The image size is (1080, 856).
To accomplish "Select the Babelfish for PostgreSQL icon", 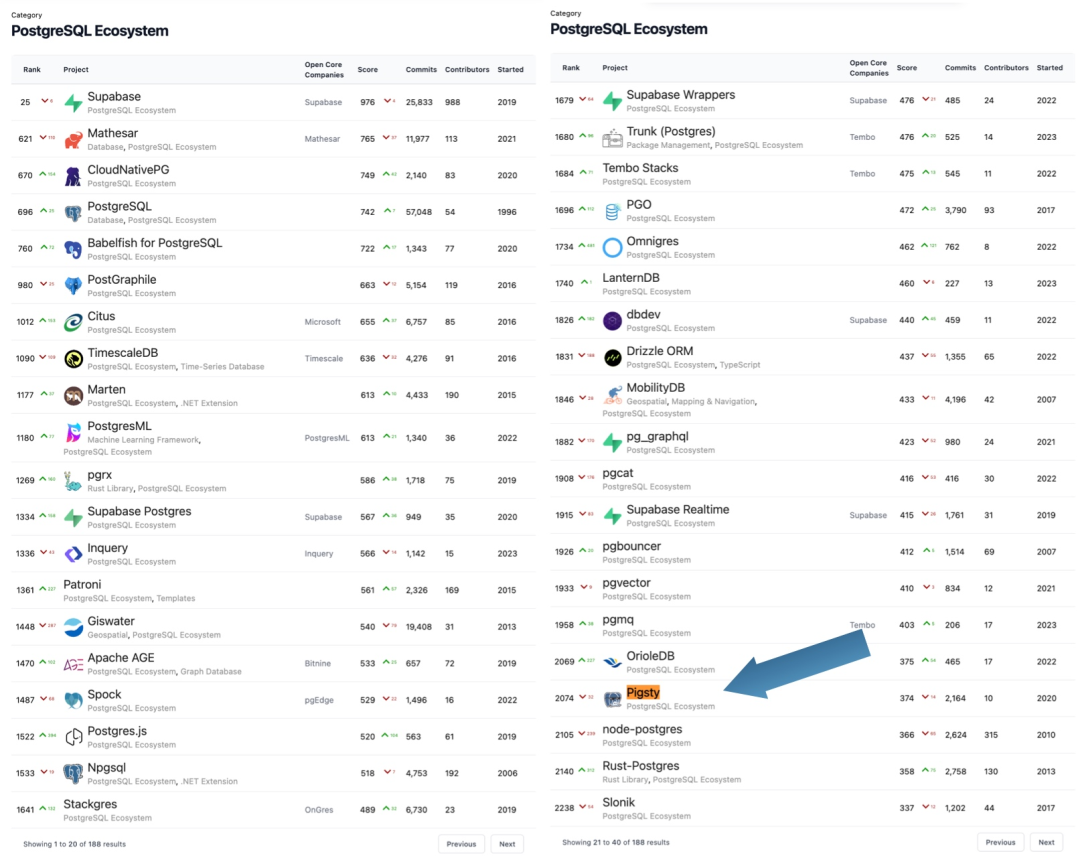I will point(74,249).
